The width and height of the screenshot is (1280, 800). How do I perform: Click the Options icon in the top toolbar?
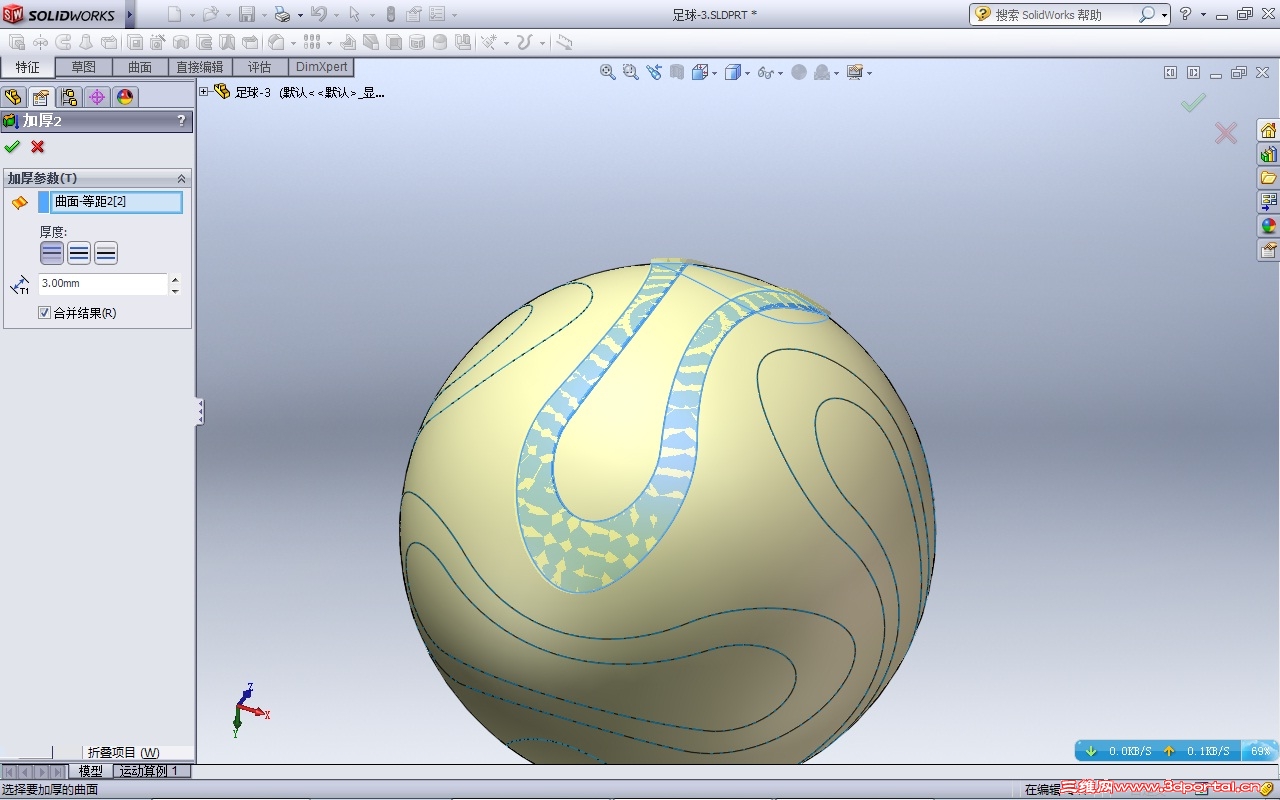click(437, 14)
